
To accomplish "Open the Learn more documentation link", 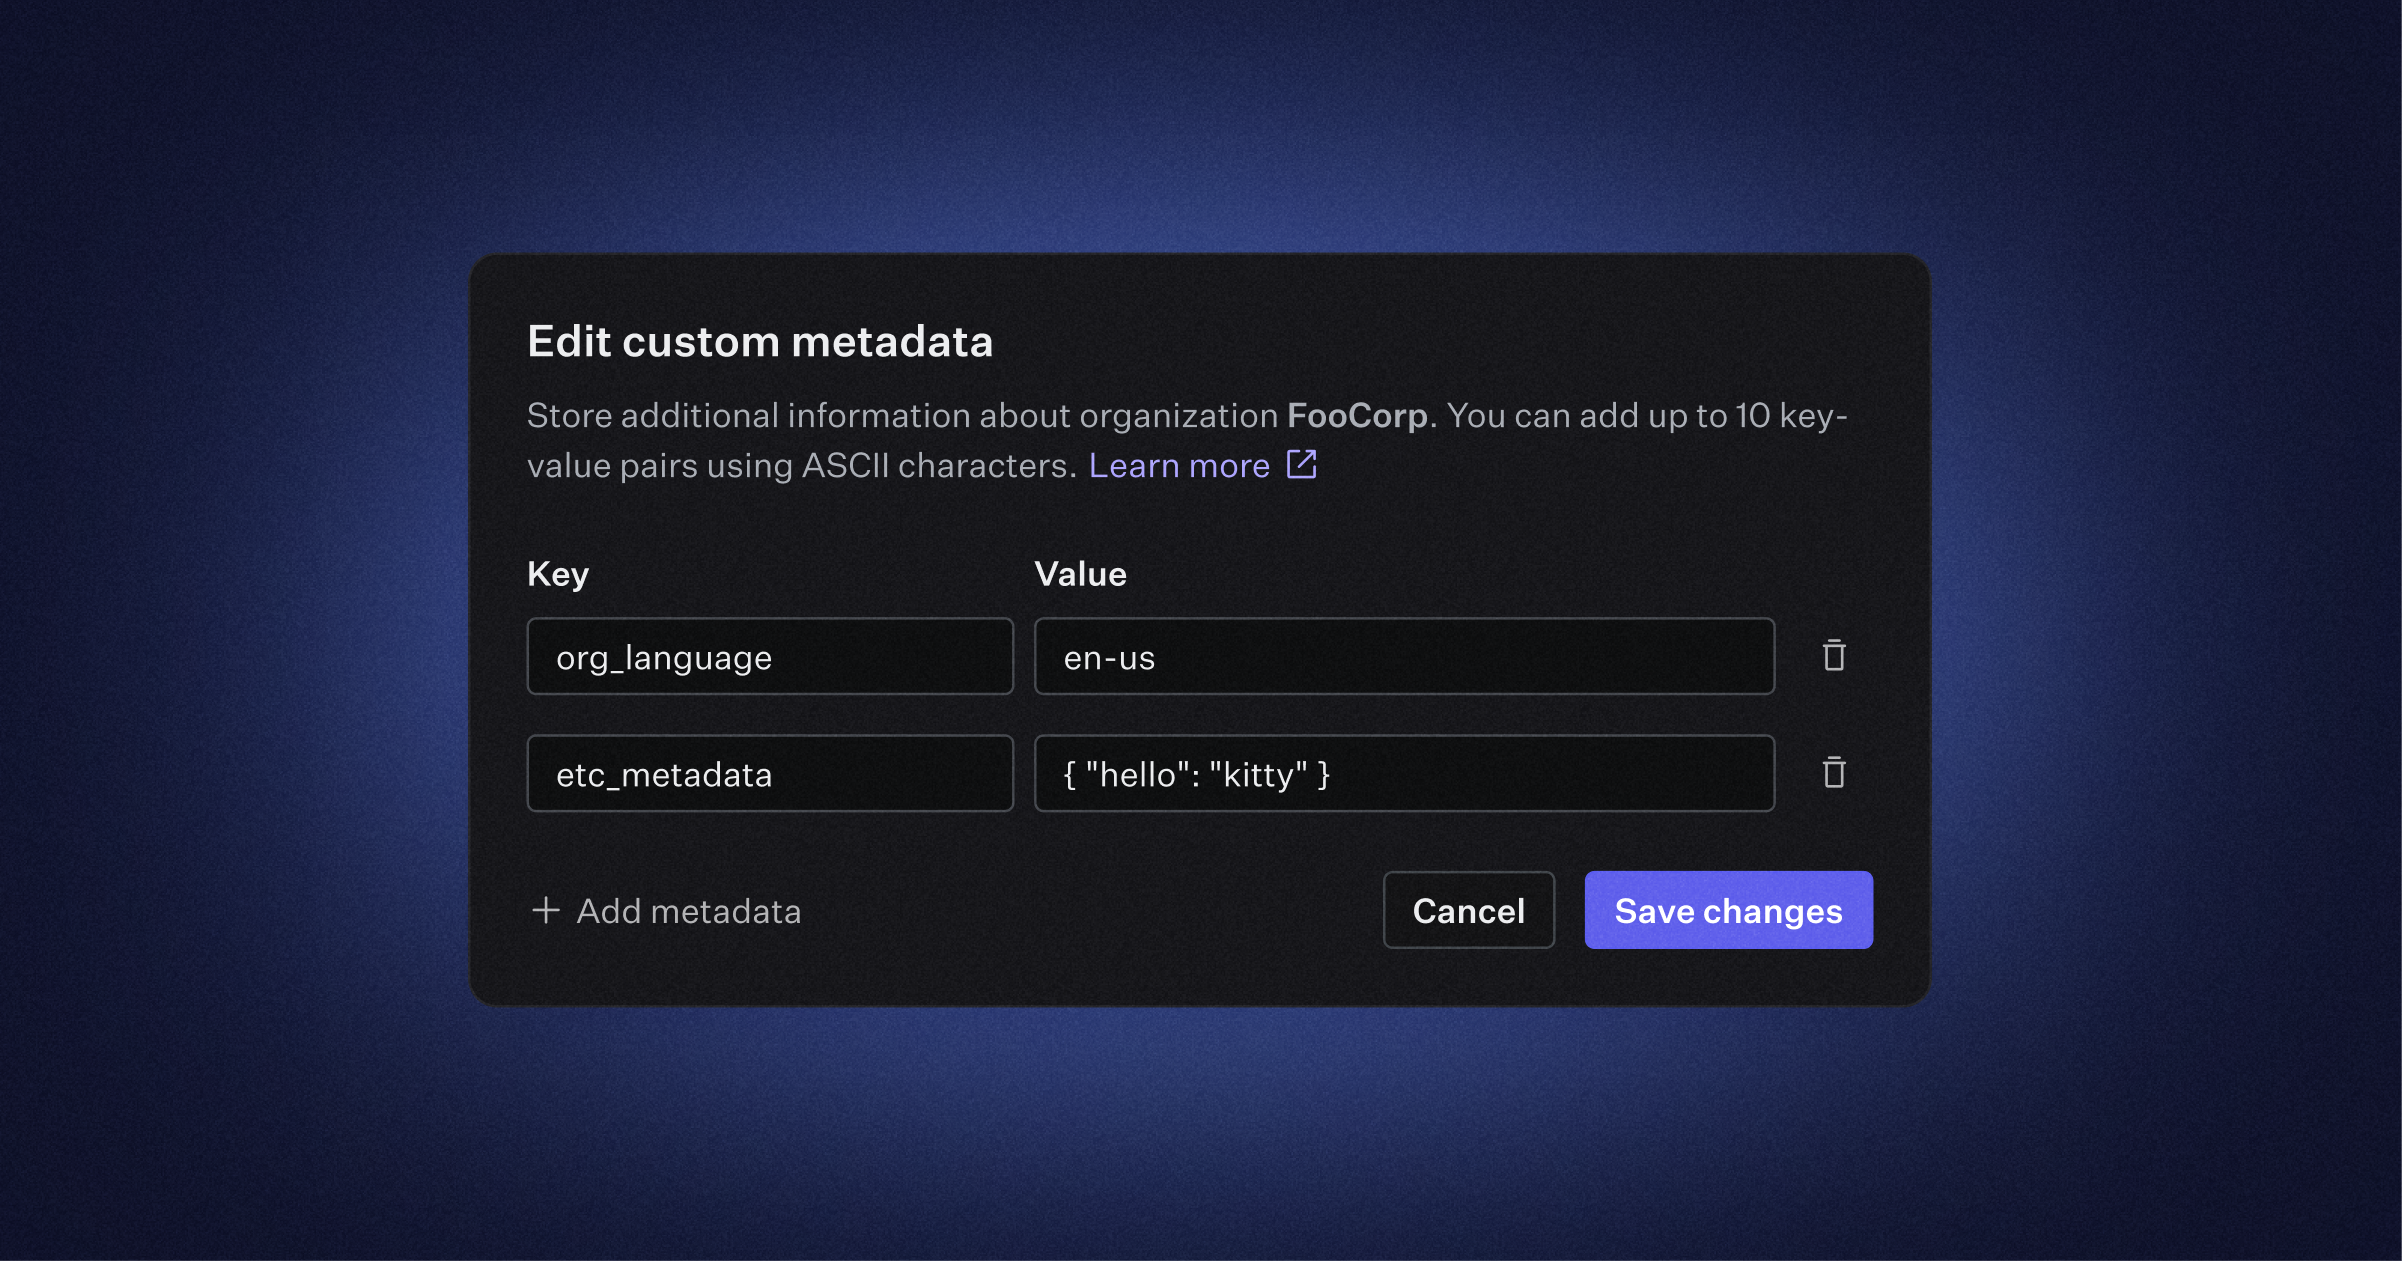I will (x=1180, y=465).
